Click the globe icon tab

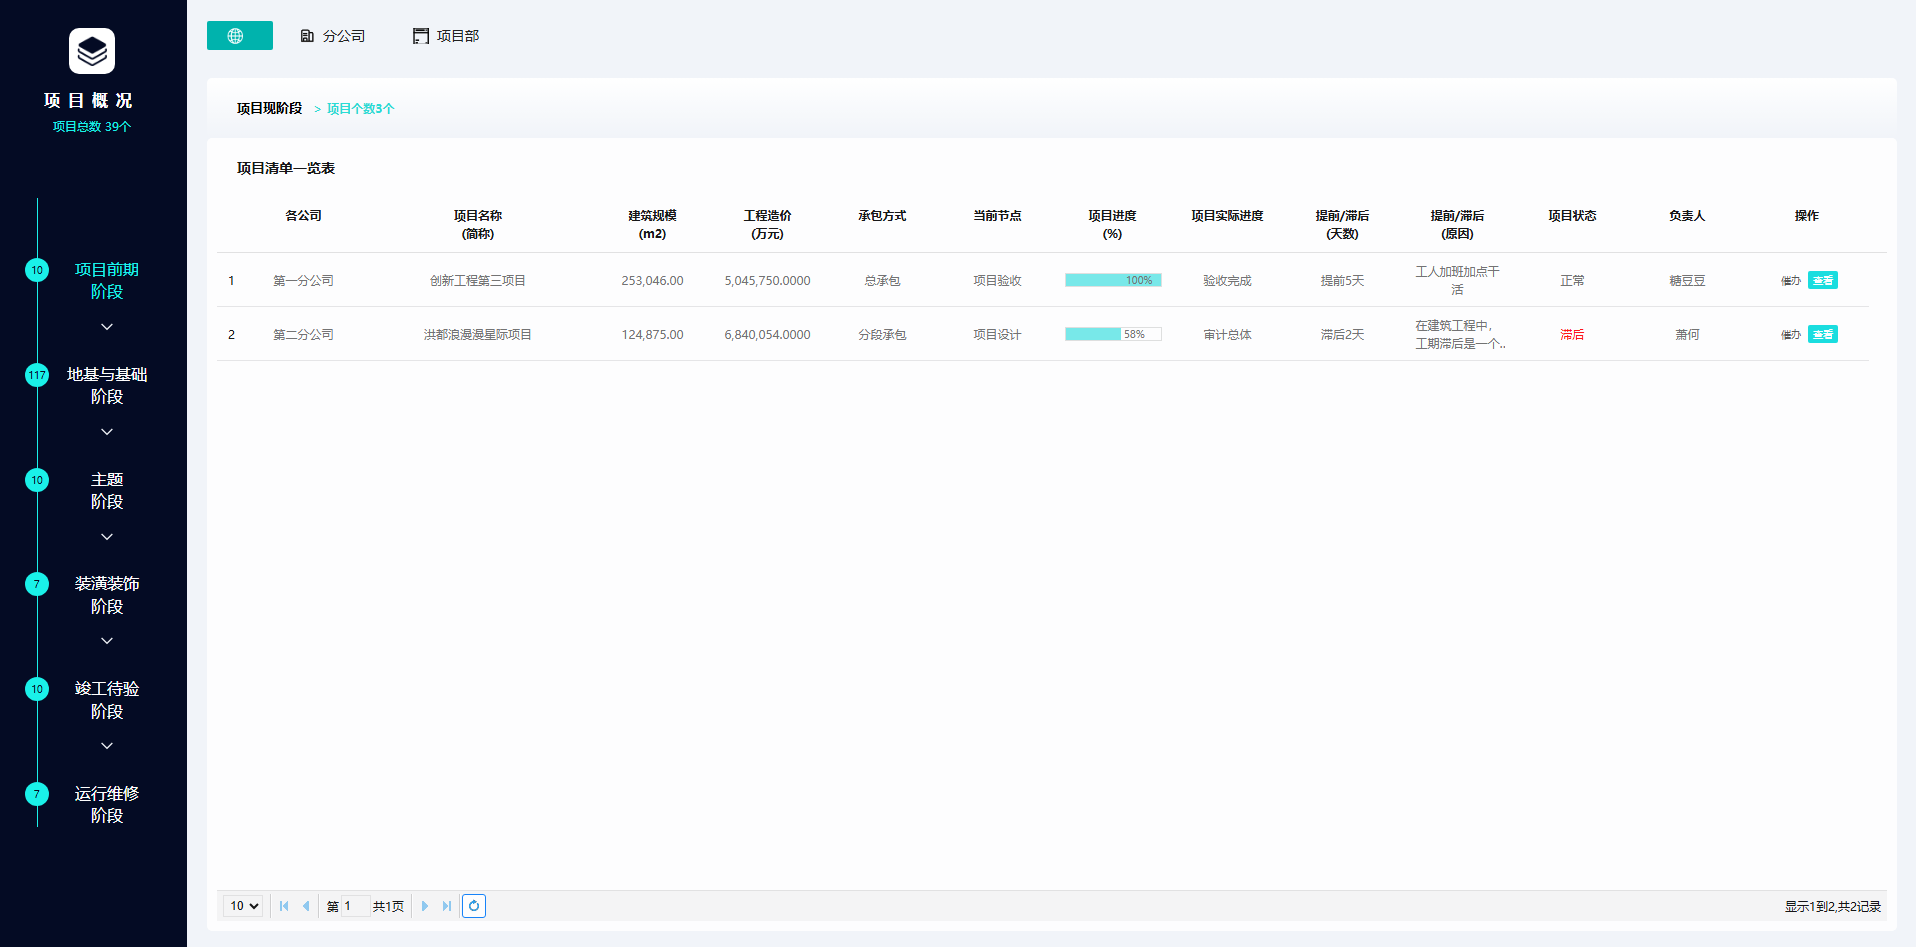pos(239,36)
